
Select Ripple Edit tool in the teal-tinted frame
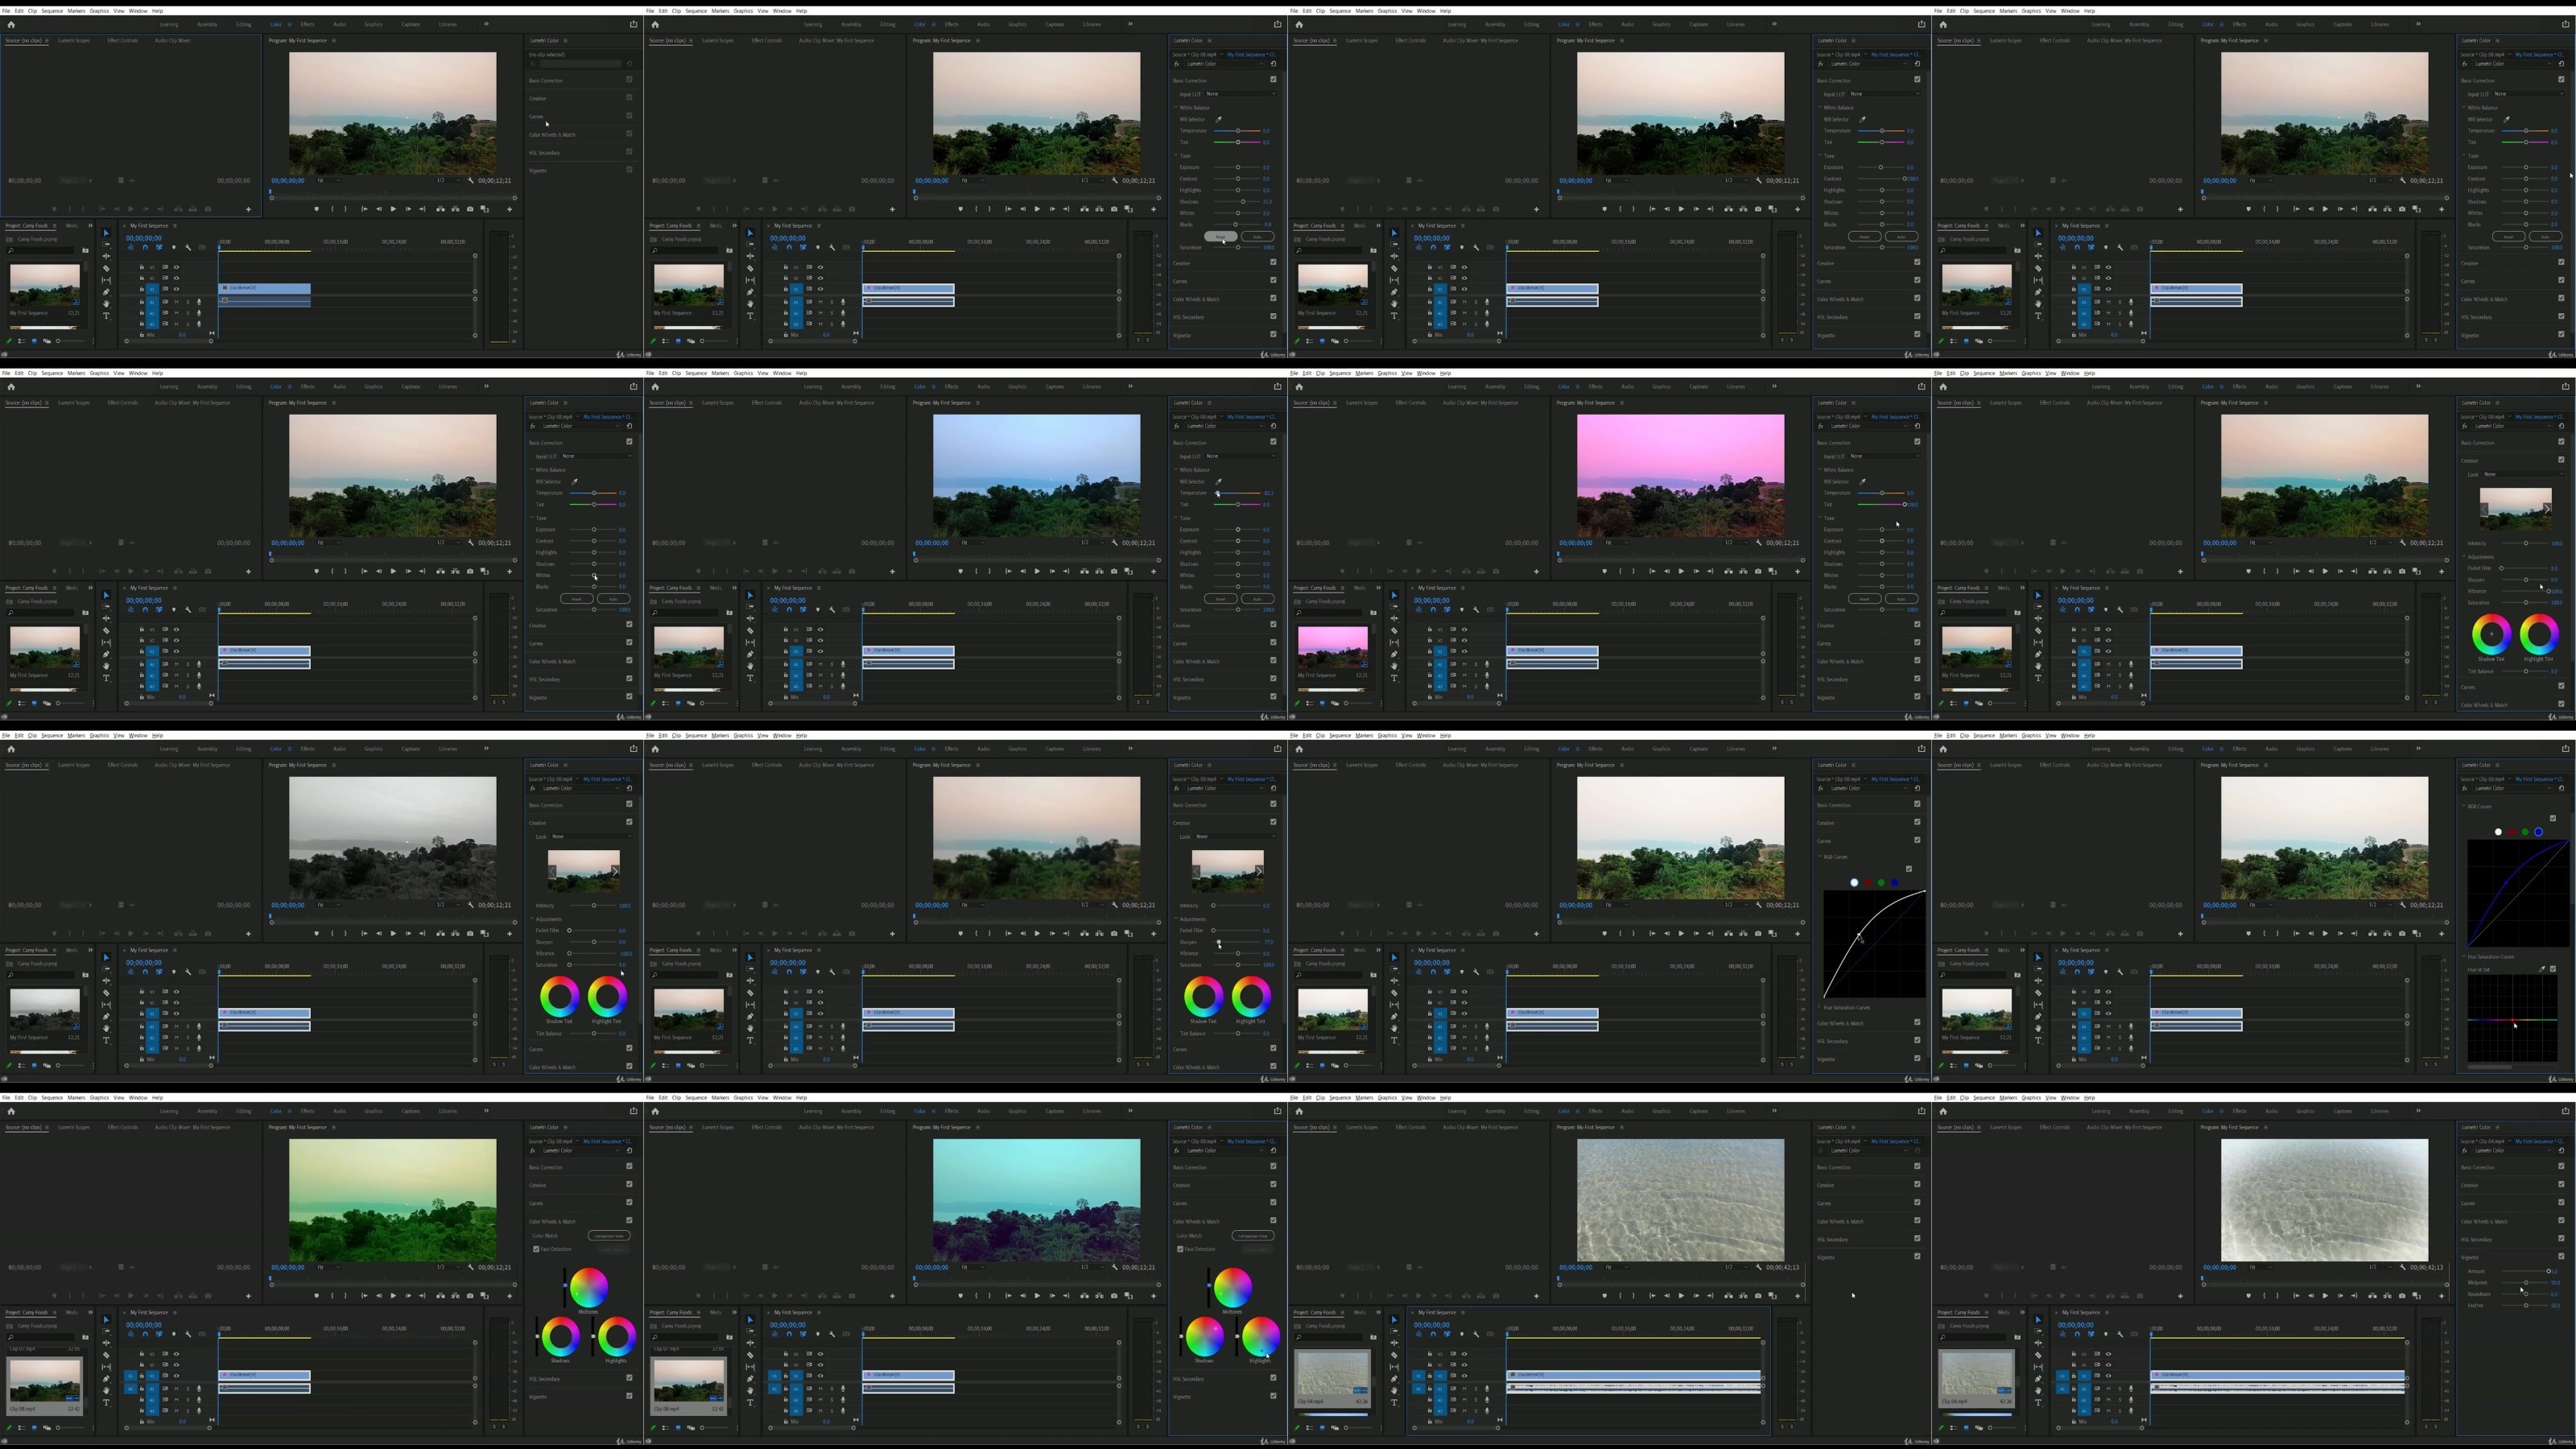[750, 1343]
